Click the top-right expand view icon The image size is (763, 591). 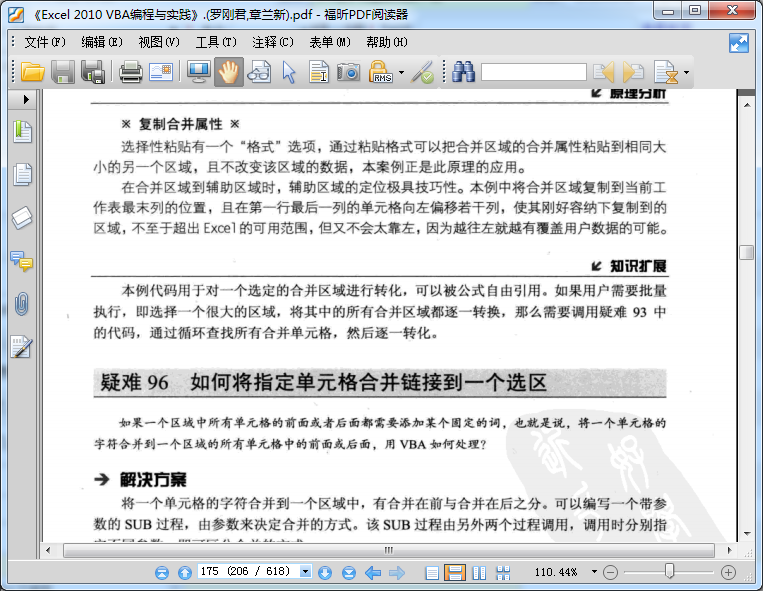click(739, 43)
